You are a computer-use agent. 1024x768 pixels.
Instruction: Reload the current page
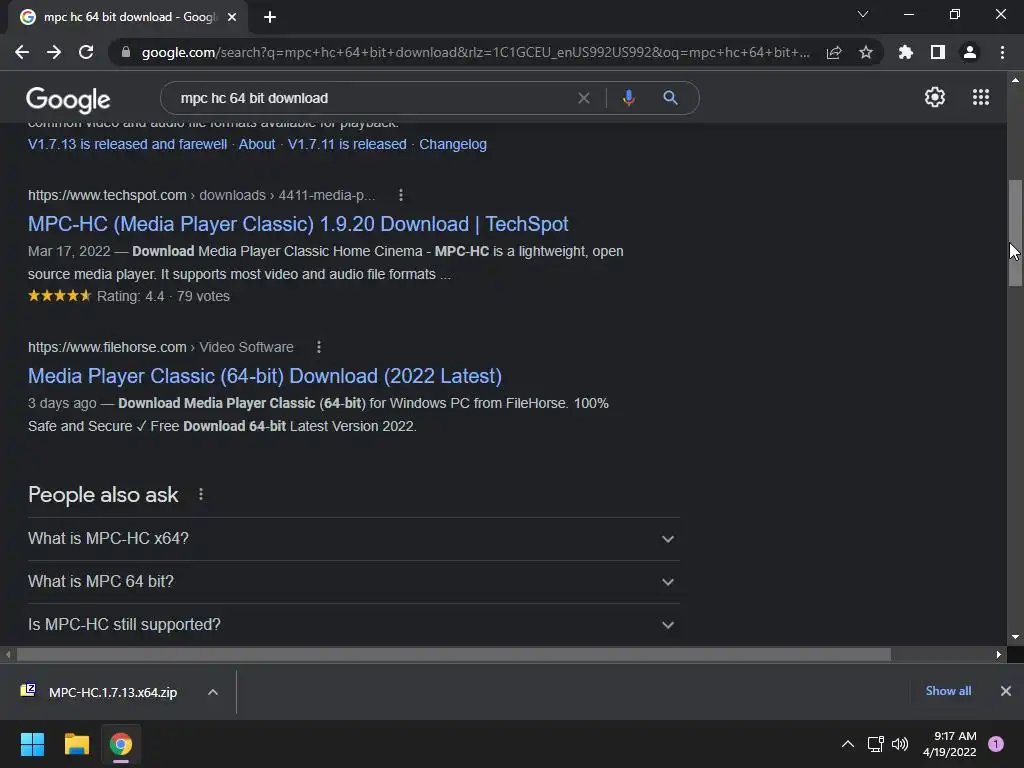click(x=86, y=52)
